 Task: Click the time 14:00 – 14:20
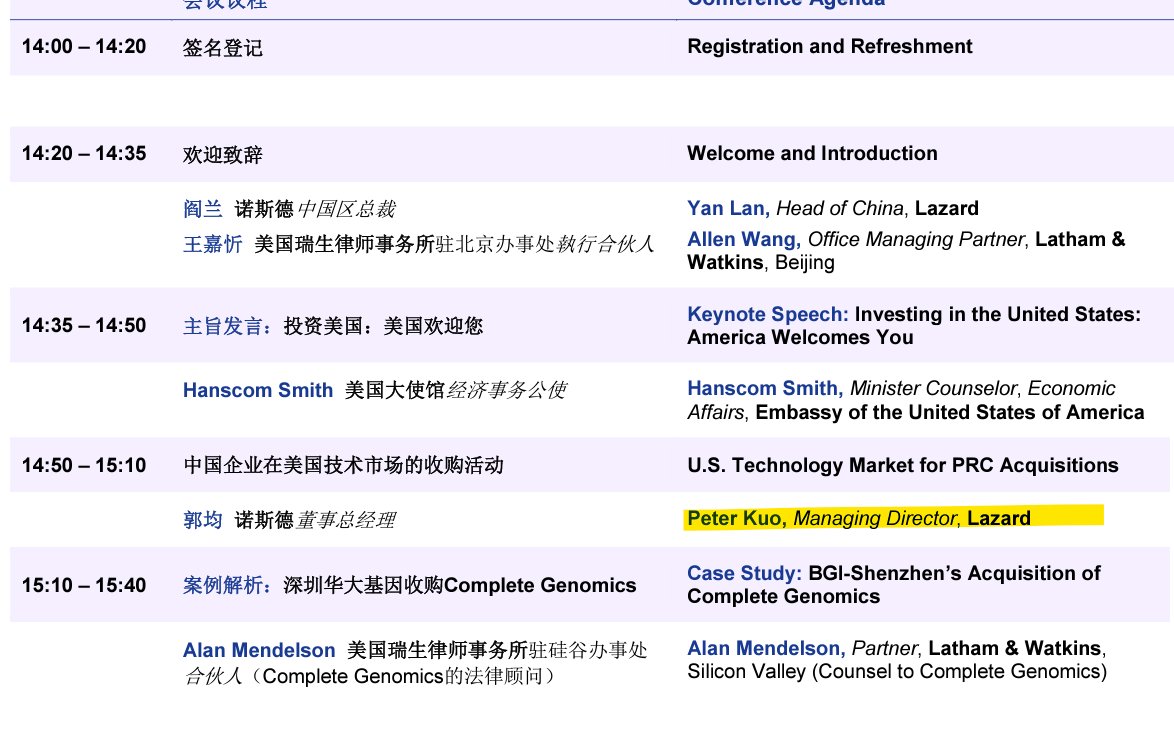tap(84, 46)
